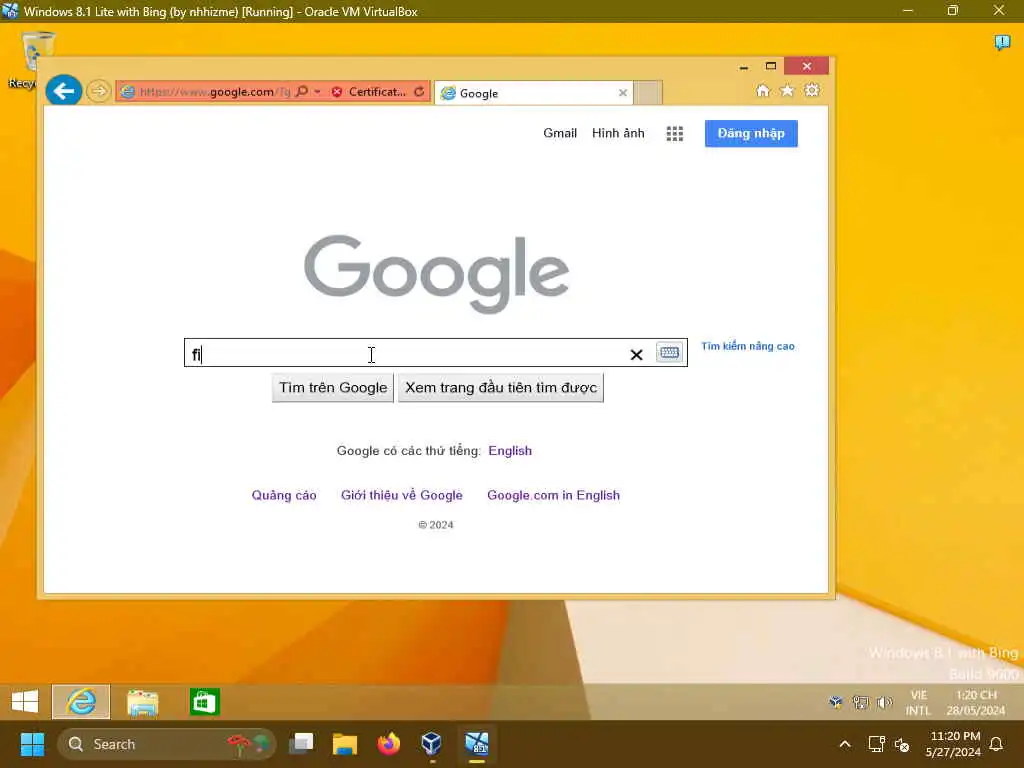Image resolution: width=1024 pixels, height=768 pixels.
Task: Click host clock 11:20 PM
Action: coord(953,744)
